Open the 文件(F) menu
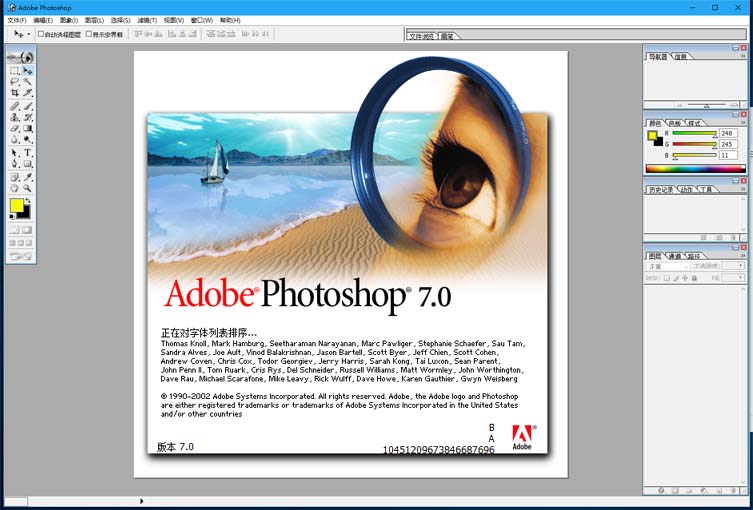This screenshot has height=510, width=753. (x=16, y=20)
